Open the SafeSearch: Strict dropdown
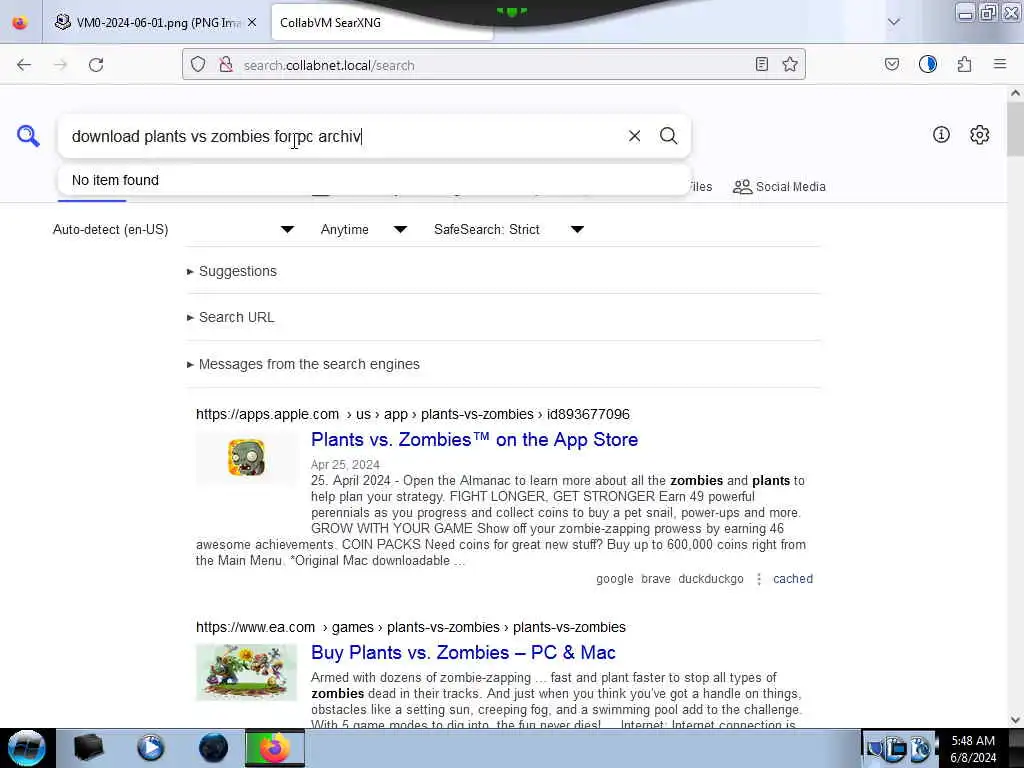This screenshot has height=768, width=1024. (509, 229)
